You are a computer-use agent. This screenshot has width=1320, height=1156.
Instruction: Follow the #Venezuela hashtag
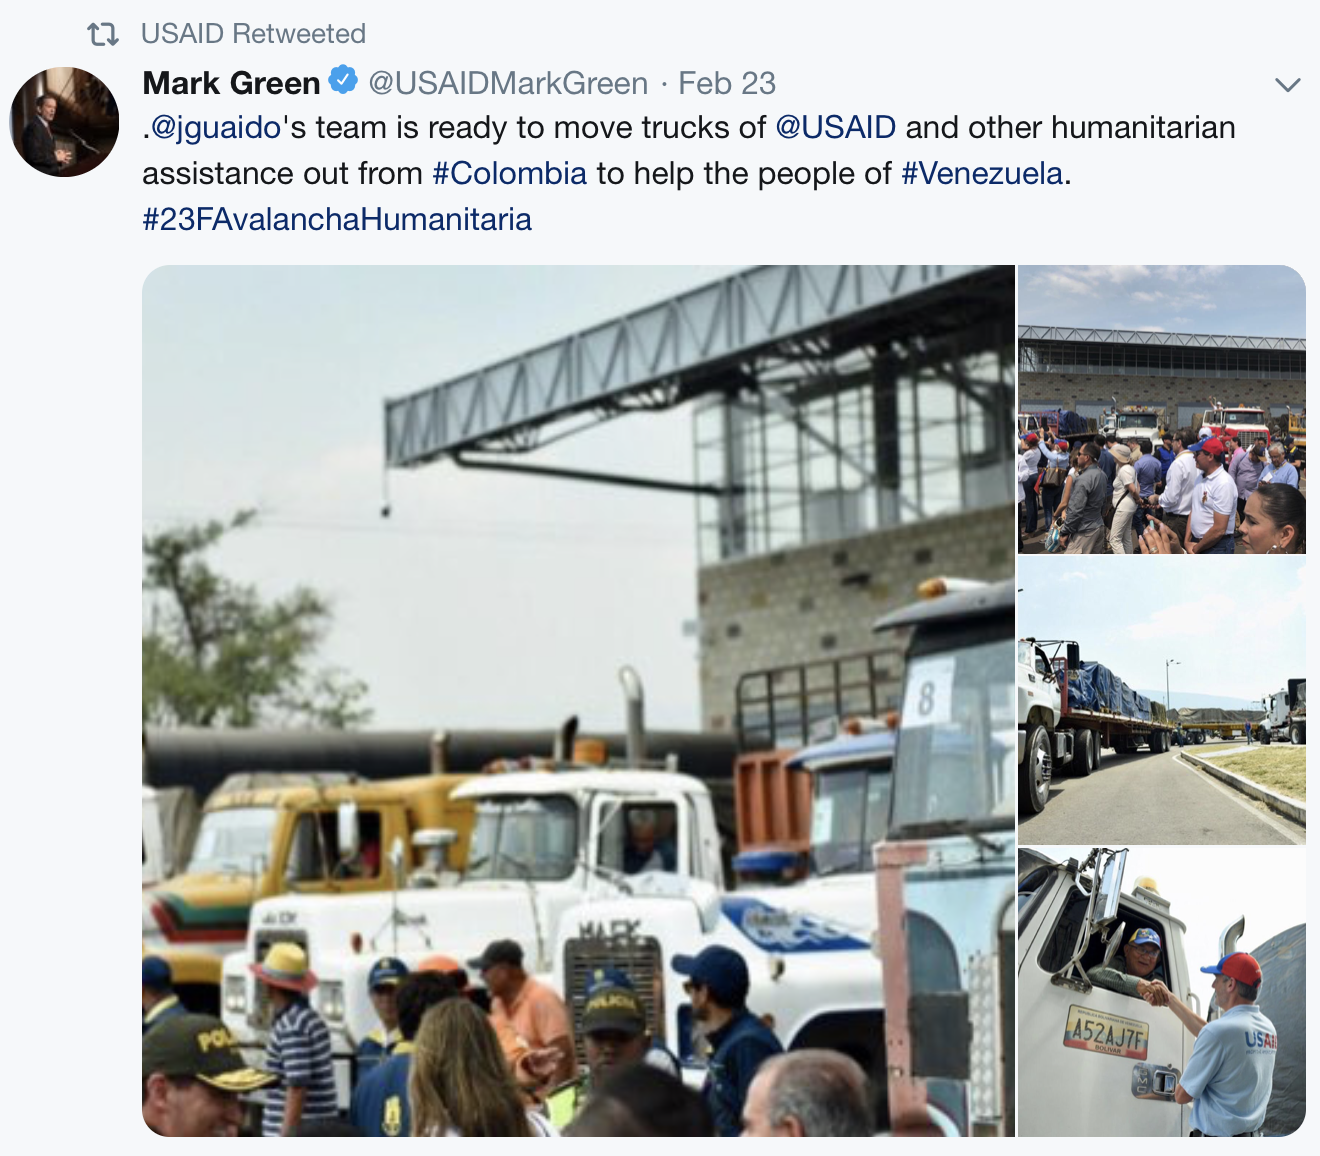(x=982, y=174)
